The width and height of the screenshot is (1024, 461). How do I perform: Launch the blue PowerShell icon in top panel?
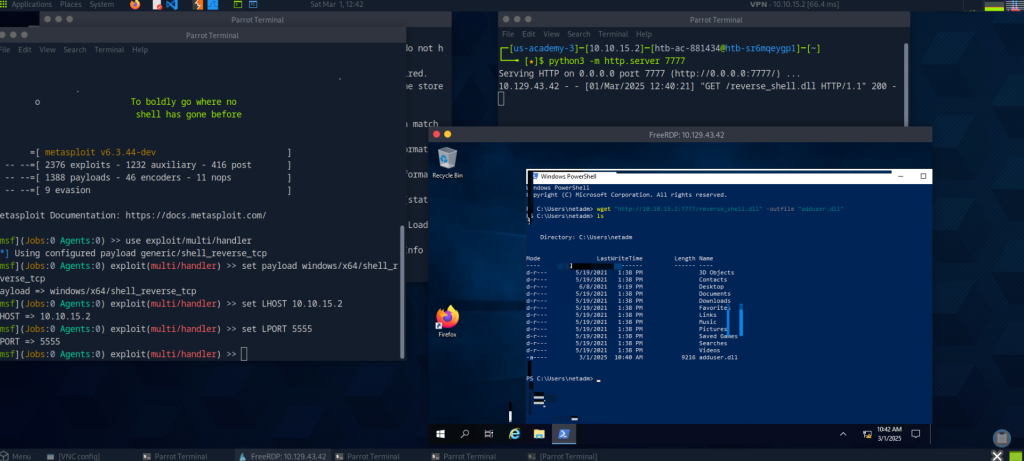(x=255, y=5)
